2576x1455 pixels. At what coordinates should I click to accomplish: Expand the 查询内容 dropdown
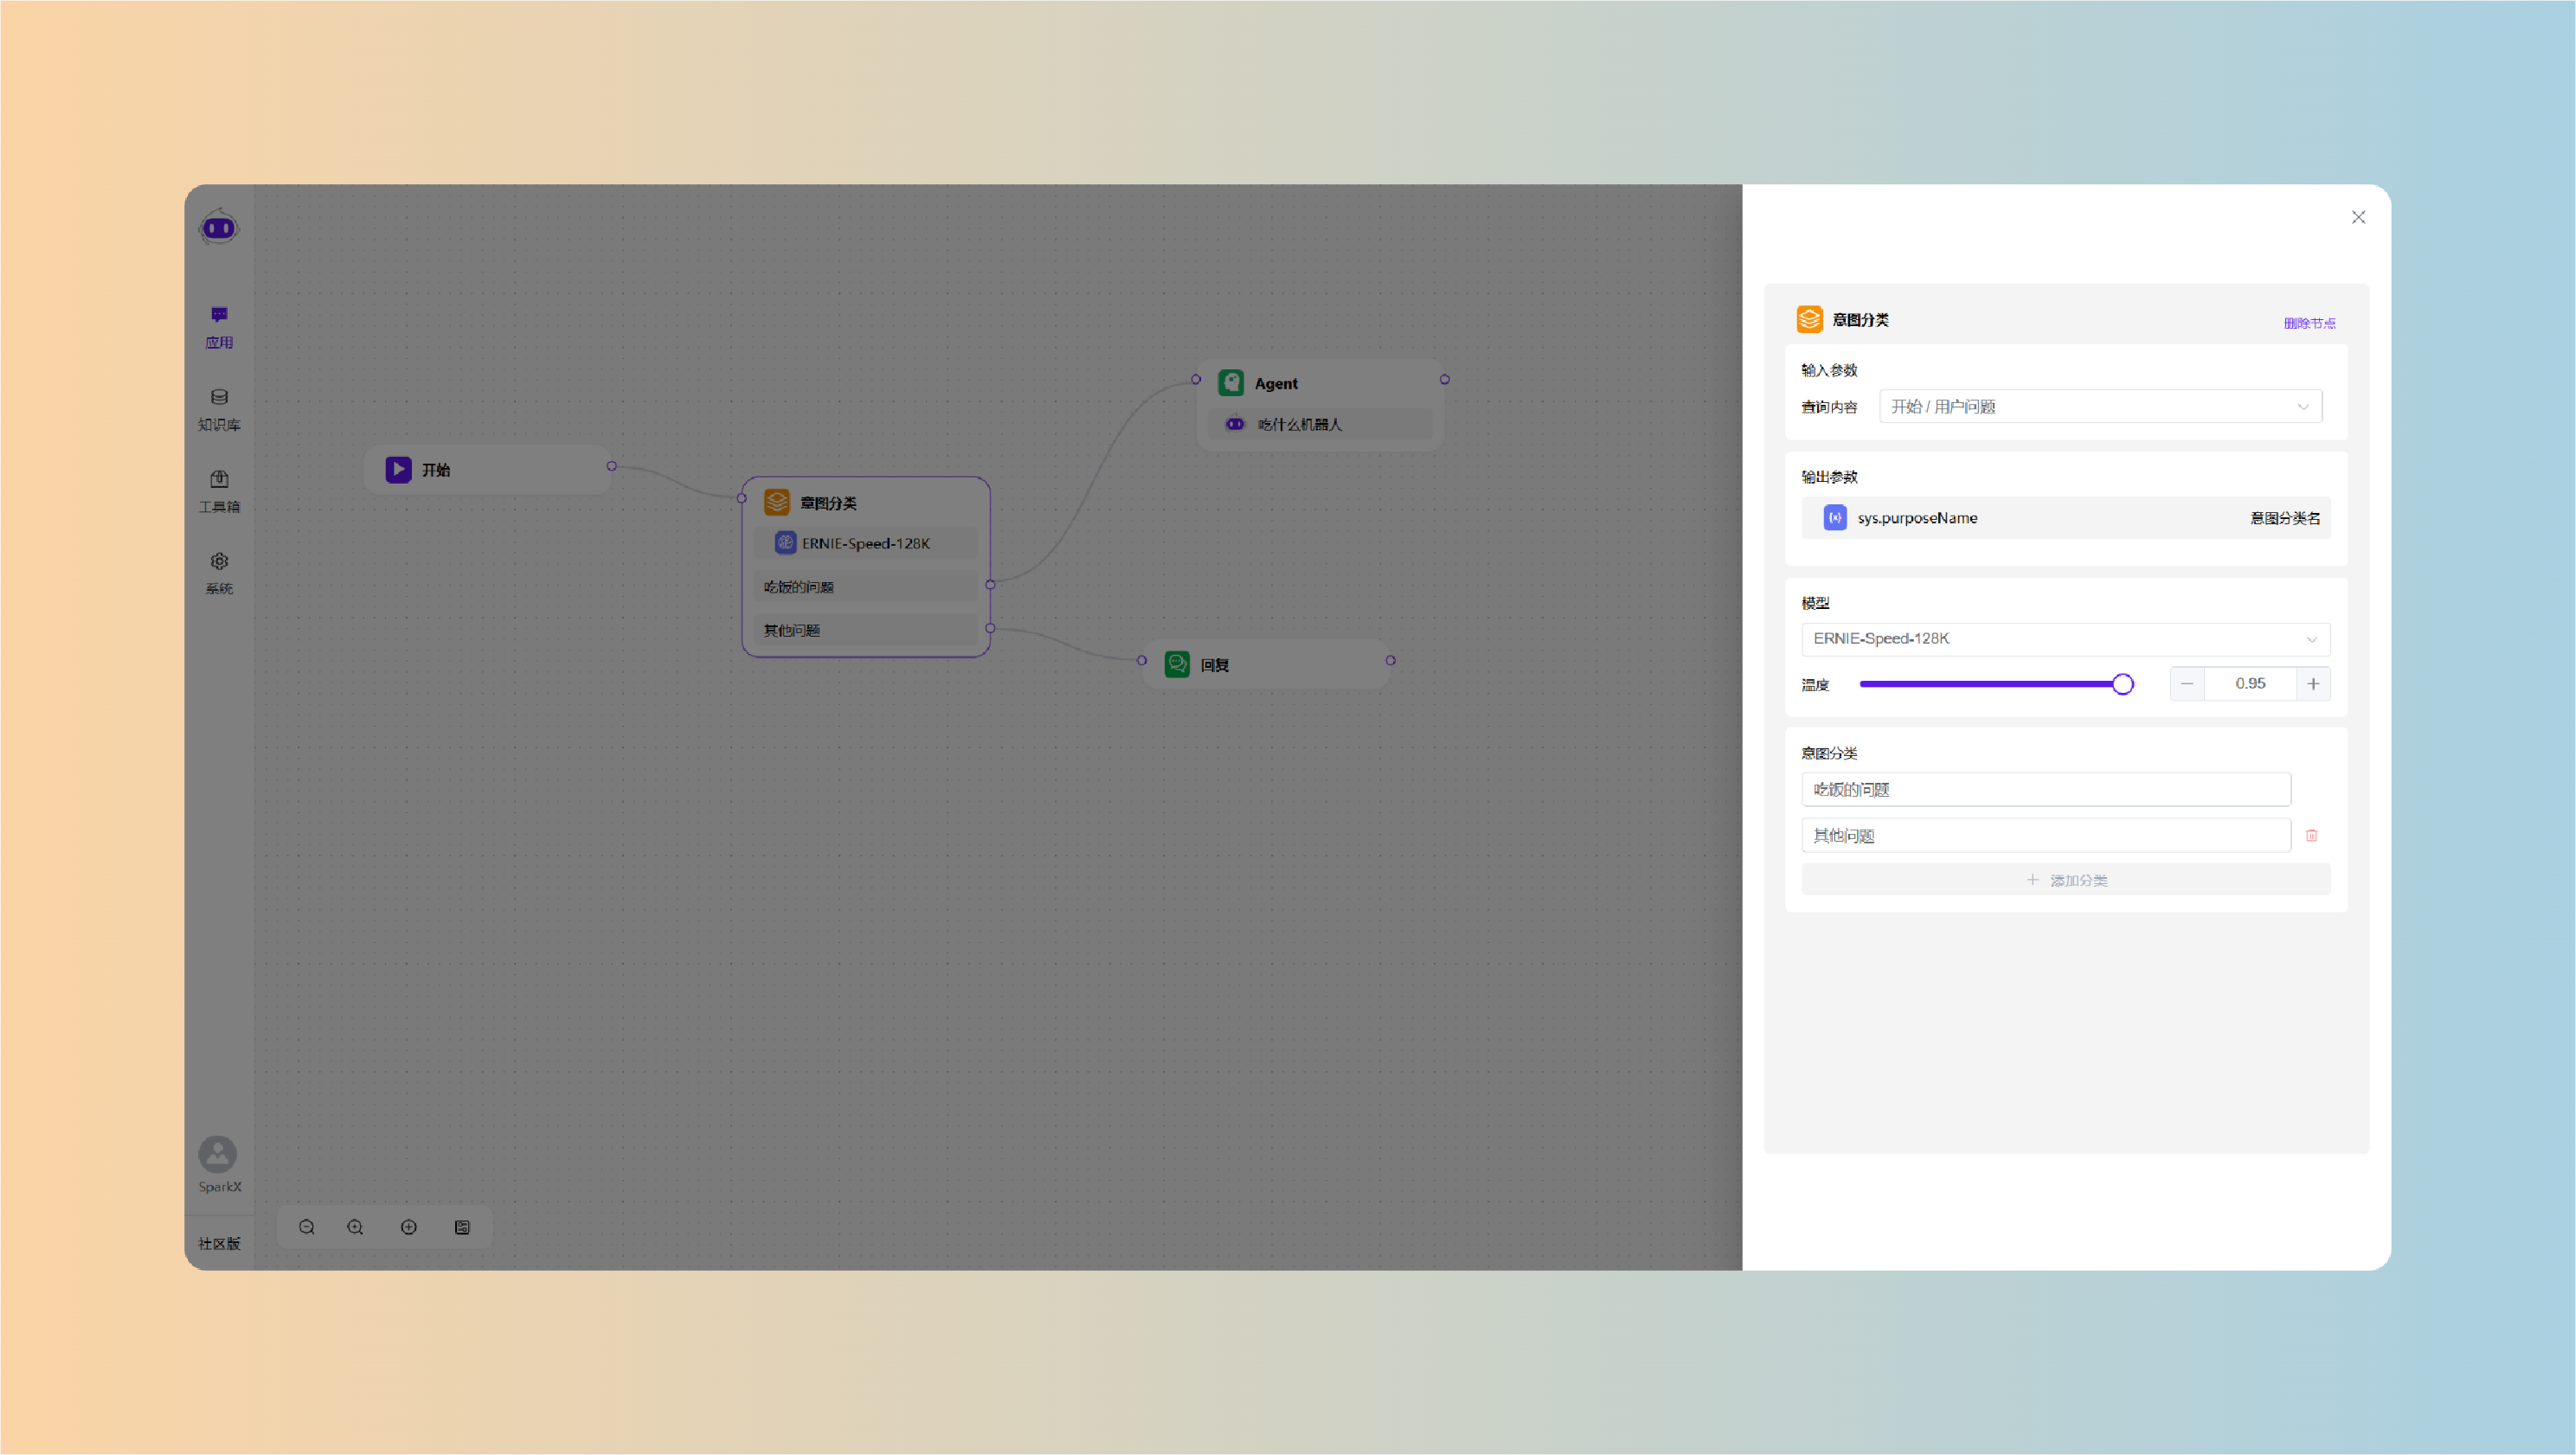[2100, 406]
